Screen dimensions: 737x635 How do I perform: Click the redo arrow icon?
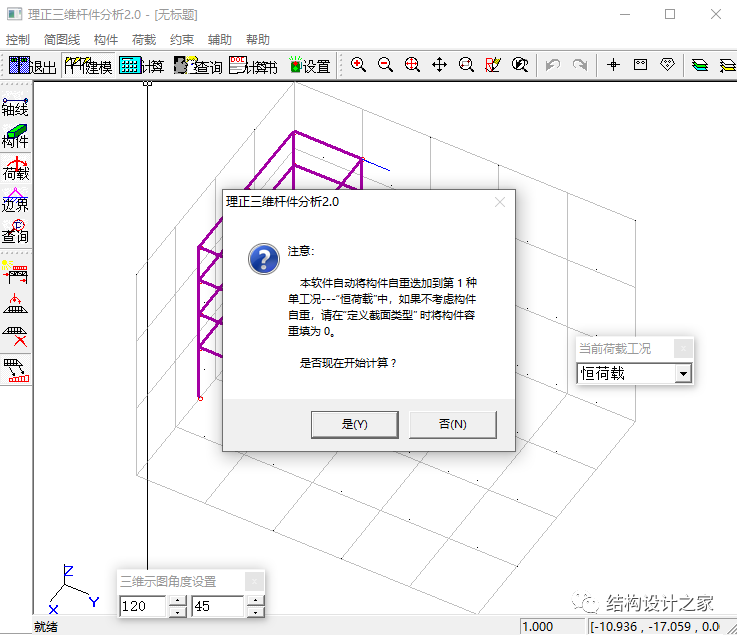[x=580, y=64]
